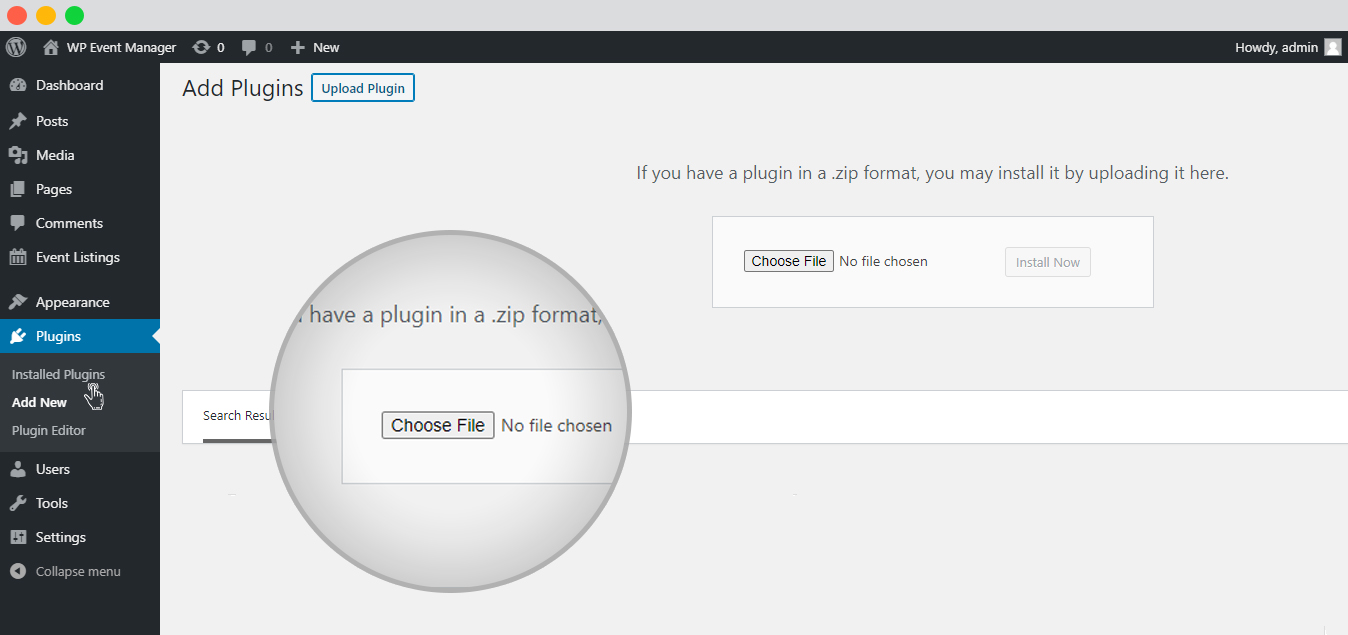Click the Comments speech bubble sidebar icon

[18, 223]
